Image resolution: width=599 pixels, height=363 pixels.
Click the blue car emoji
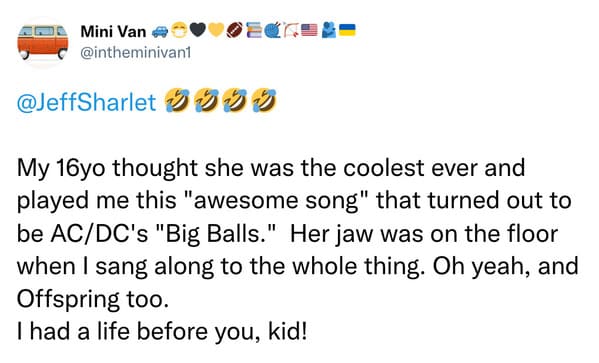(160, 32)
